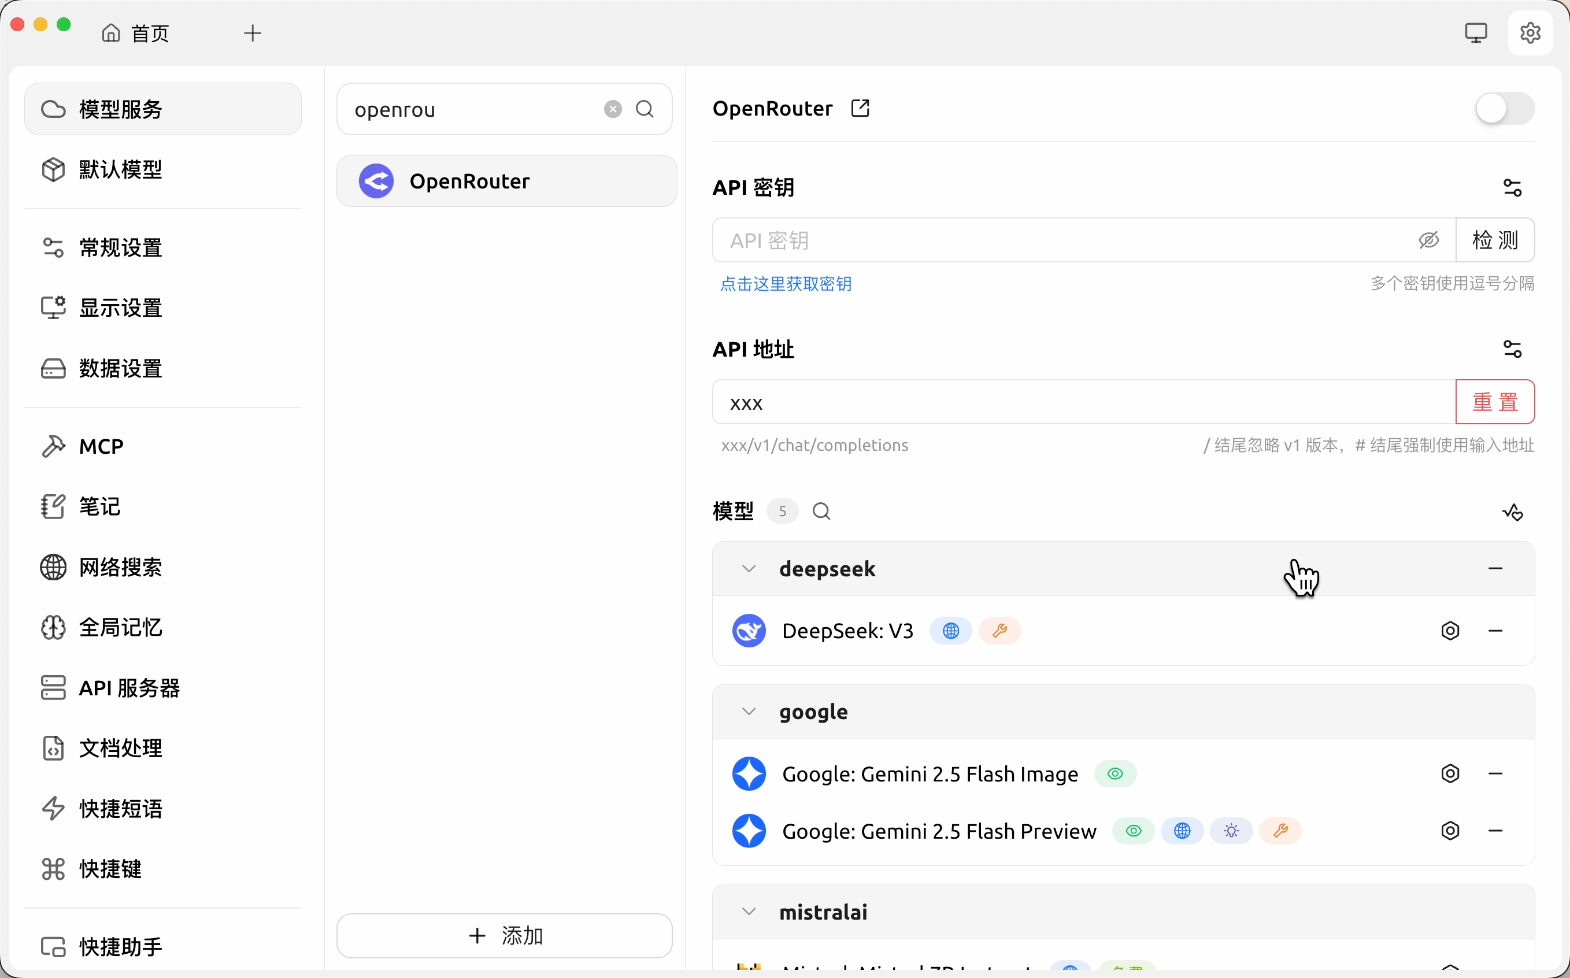Open API 密钥 management settings icon
Screen dimensions: 1570x978
pyautogui.click(x=1512, y=187)
